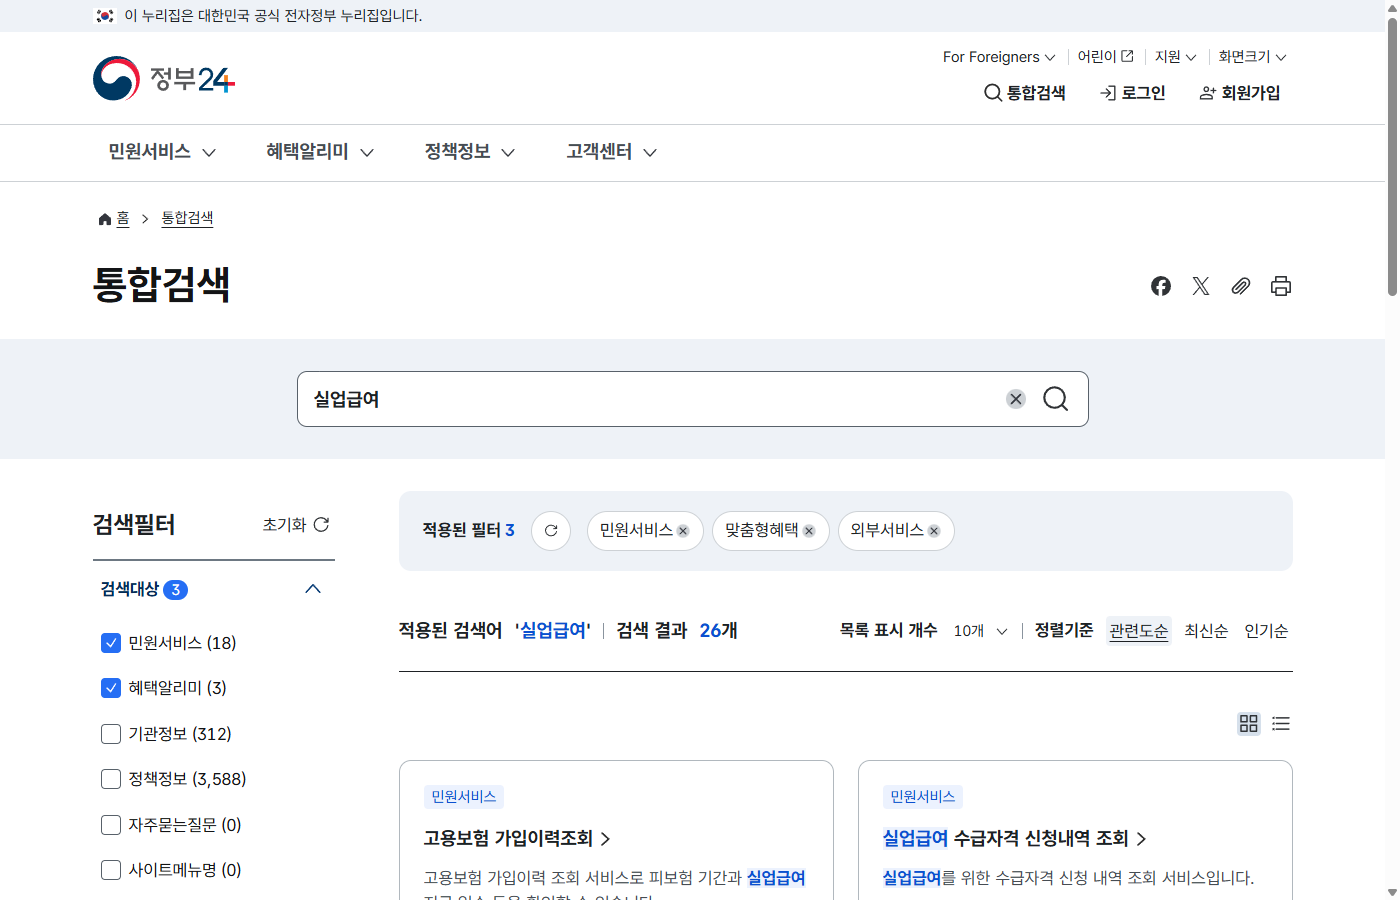Open the 혜택알리미 menu

[310, 152]
